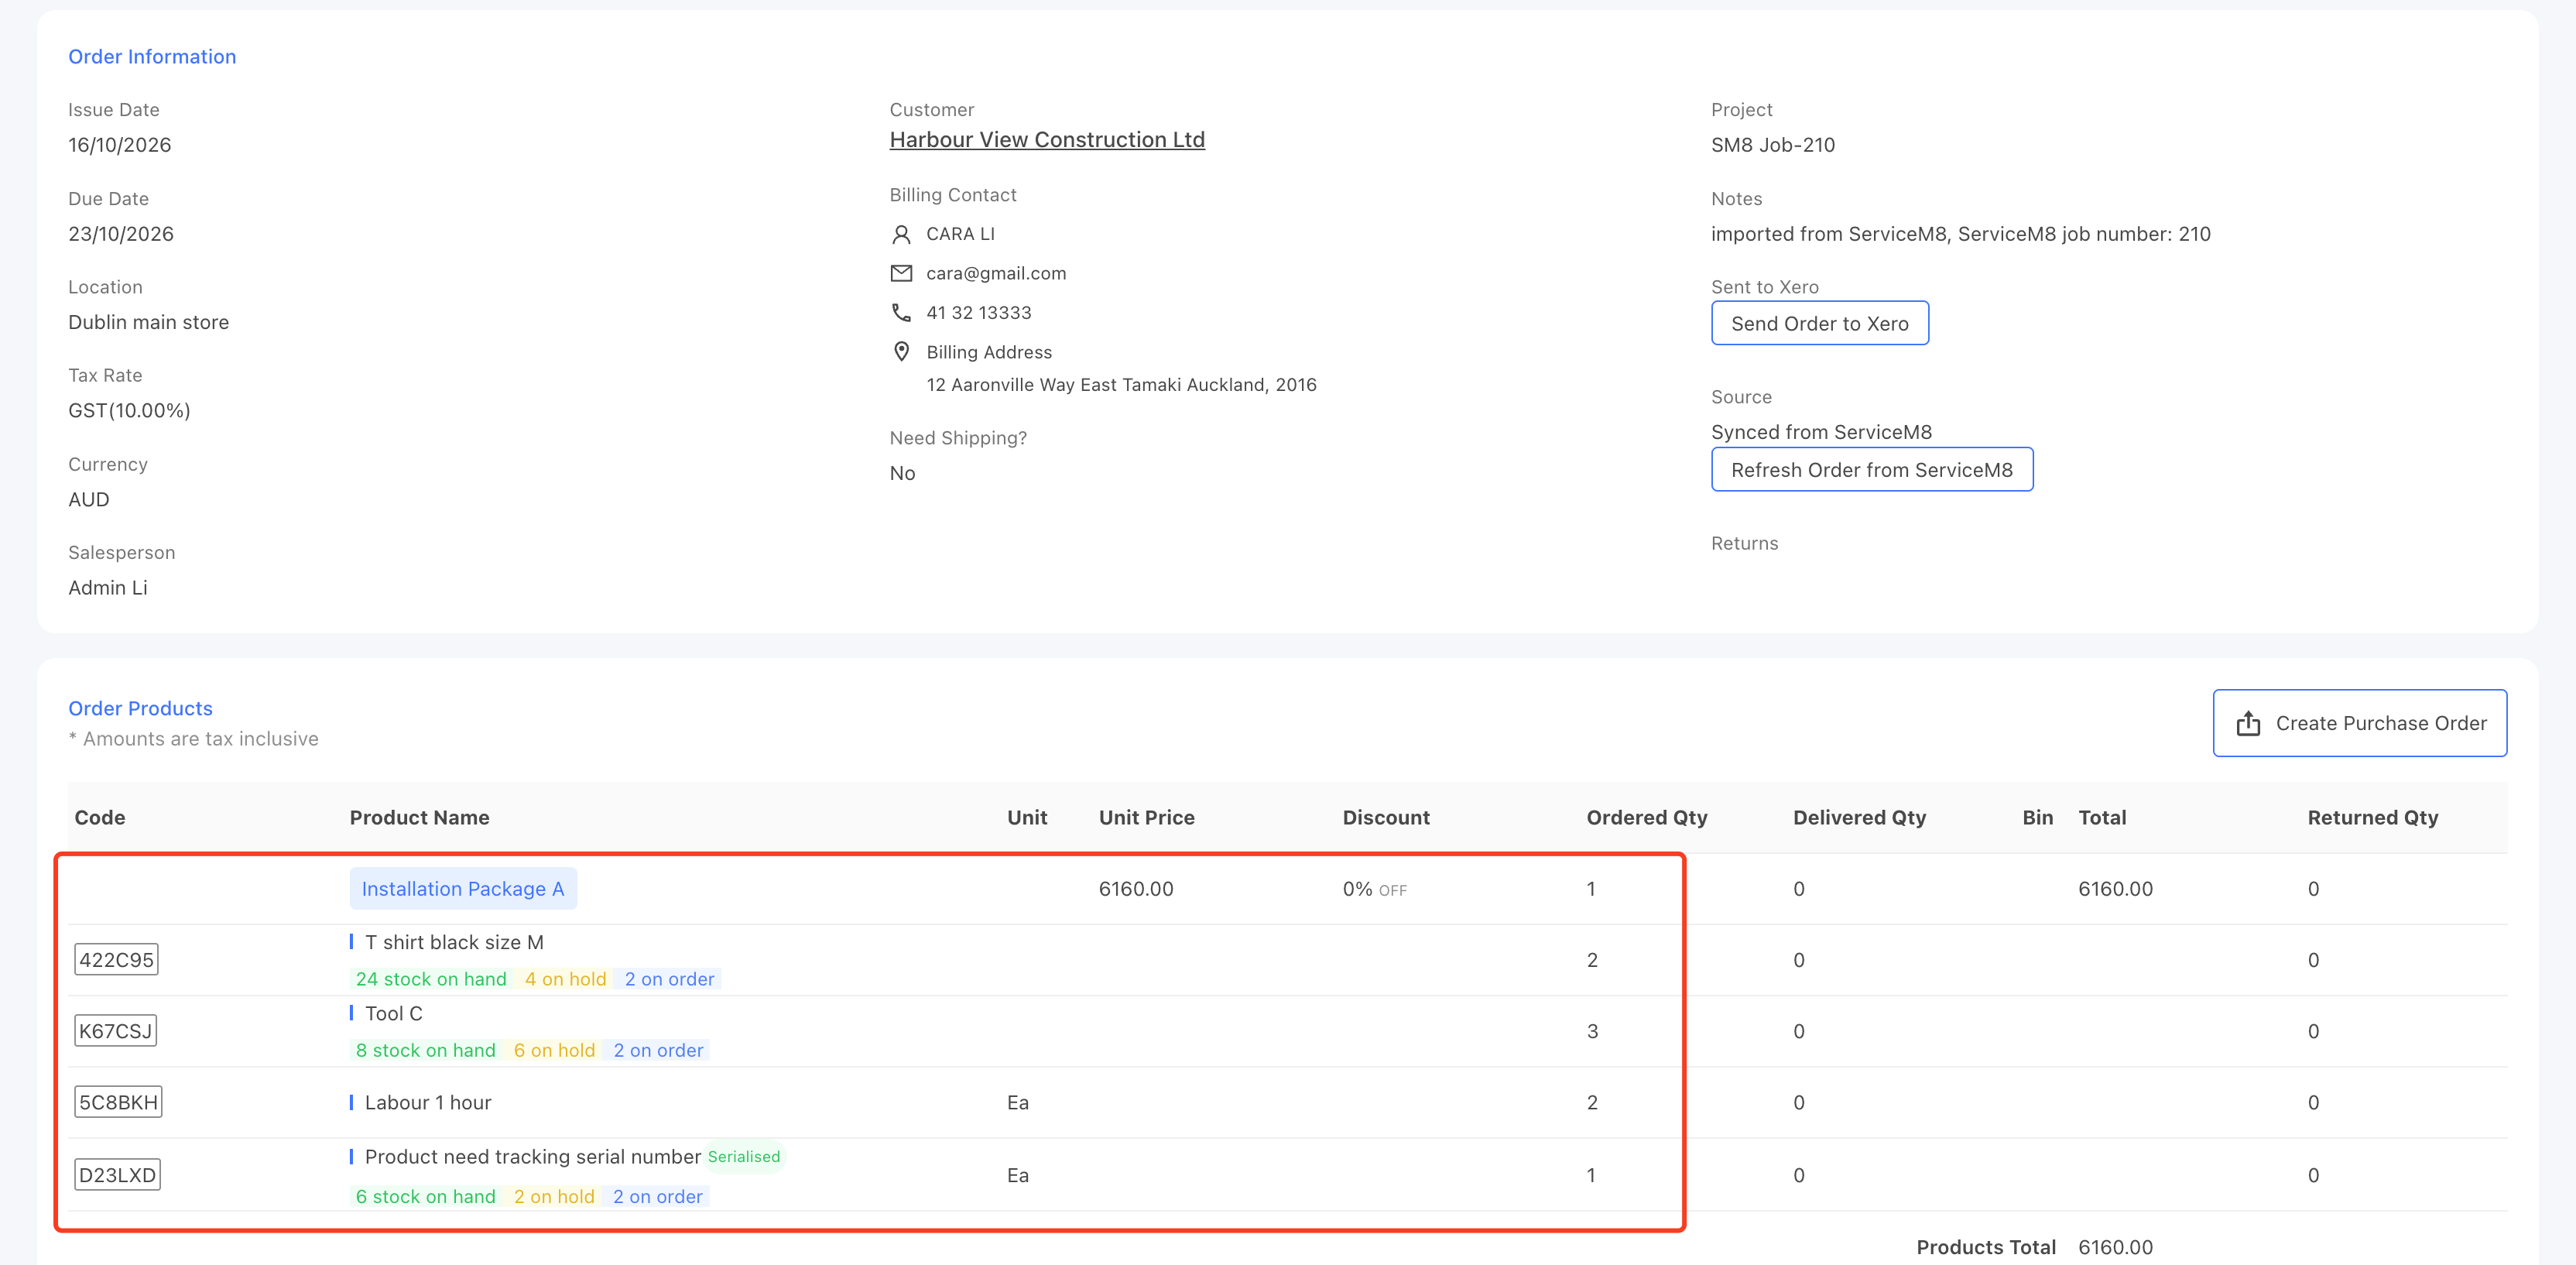Click product code K67CSJ
This screenshot has width=2576, height=1265.
[x=115, y=1031]
